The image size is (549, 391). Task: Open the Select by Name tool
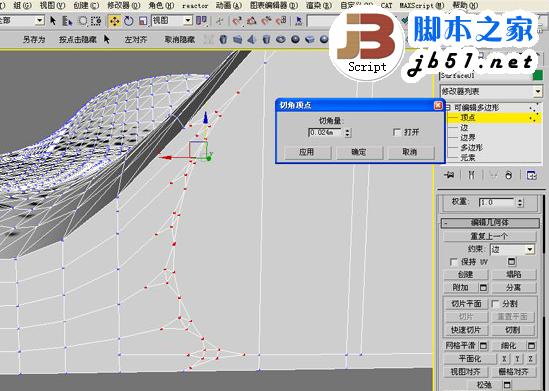click(x=67, y=21)
